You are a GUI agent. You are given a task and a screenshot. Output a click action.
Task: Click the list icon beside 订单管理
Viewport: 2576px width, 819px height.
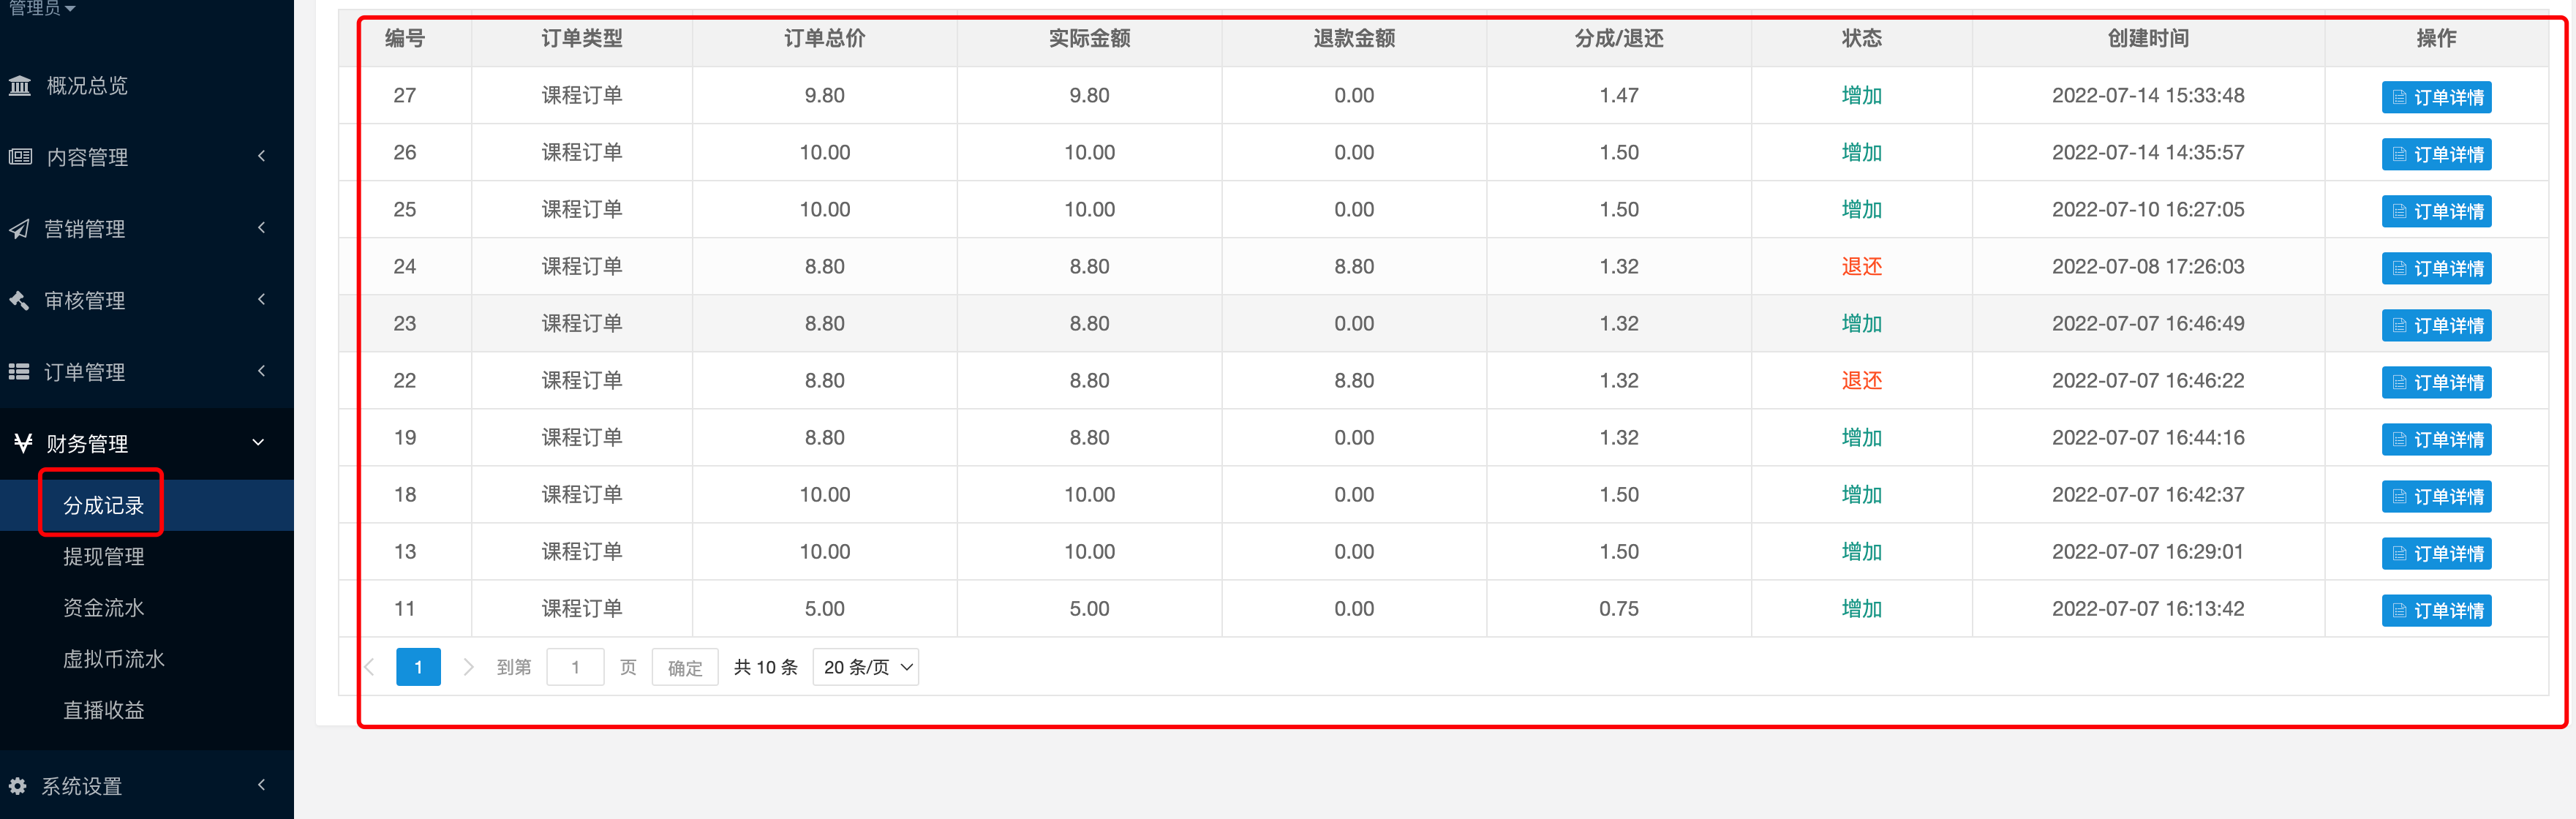[19, 372]
